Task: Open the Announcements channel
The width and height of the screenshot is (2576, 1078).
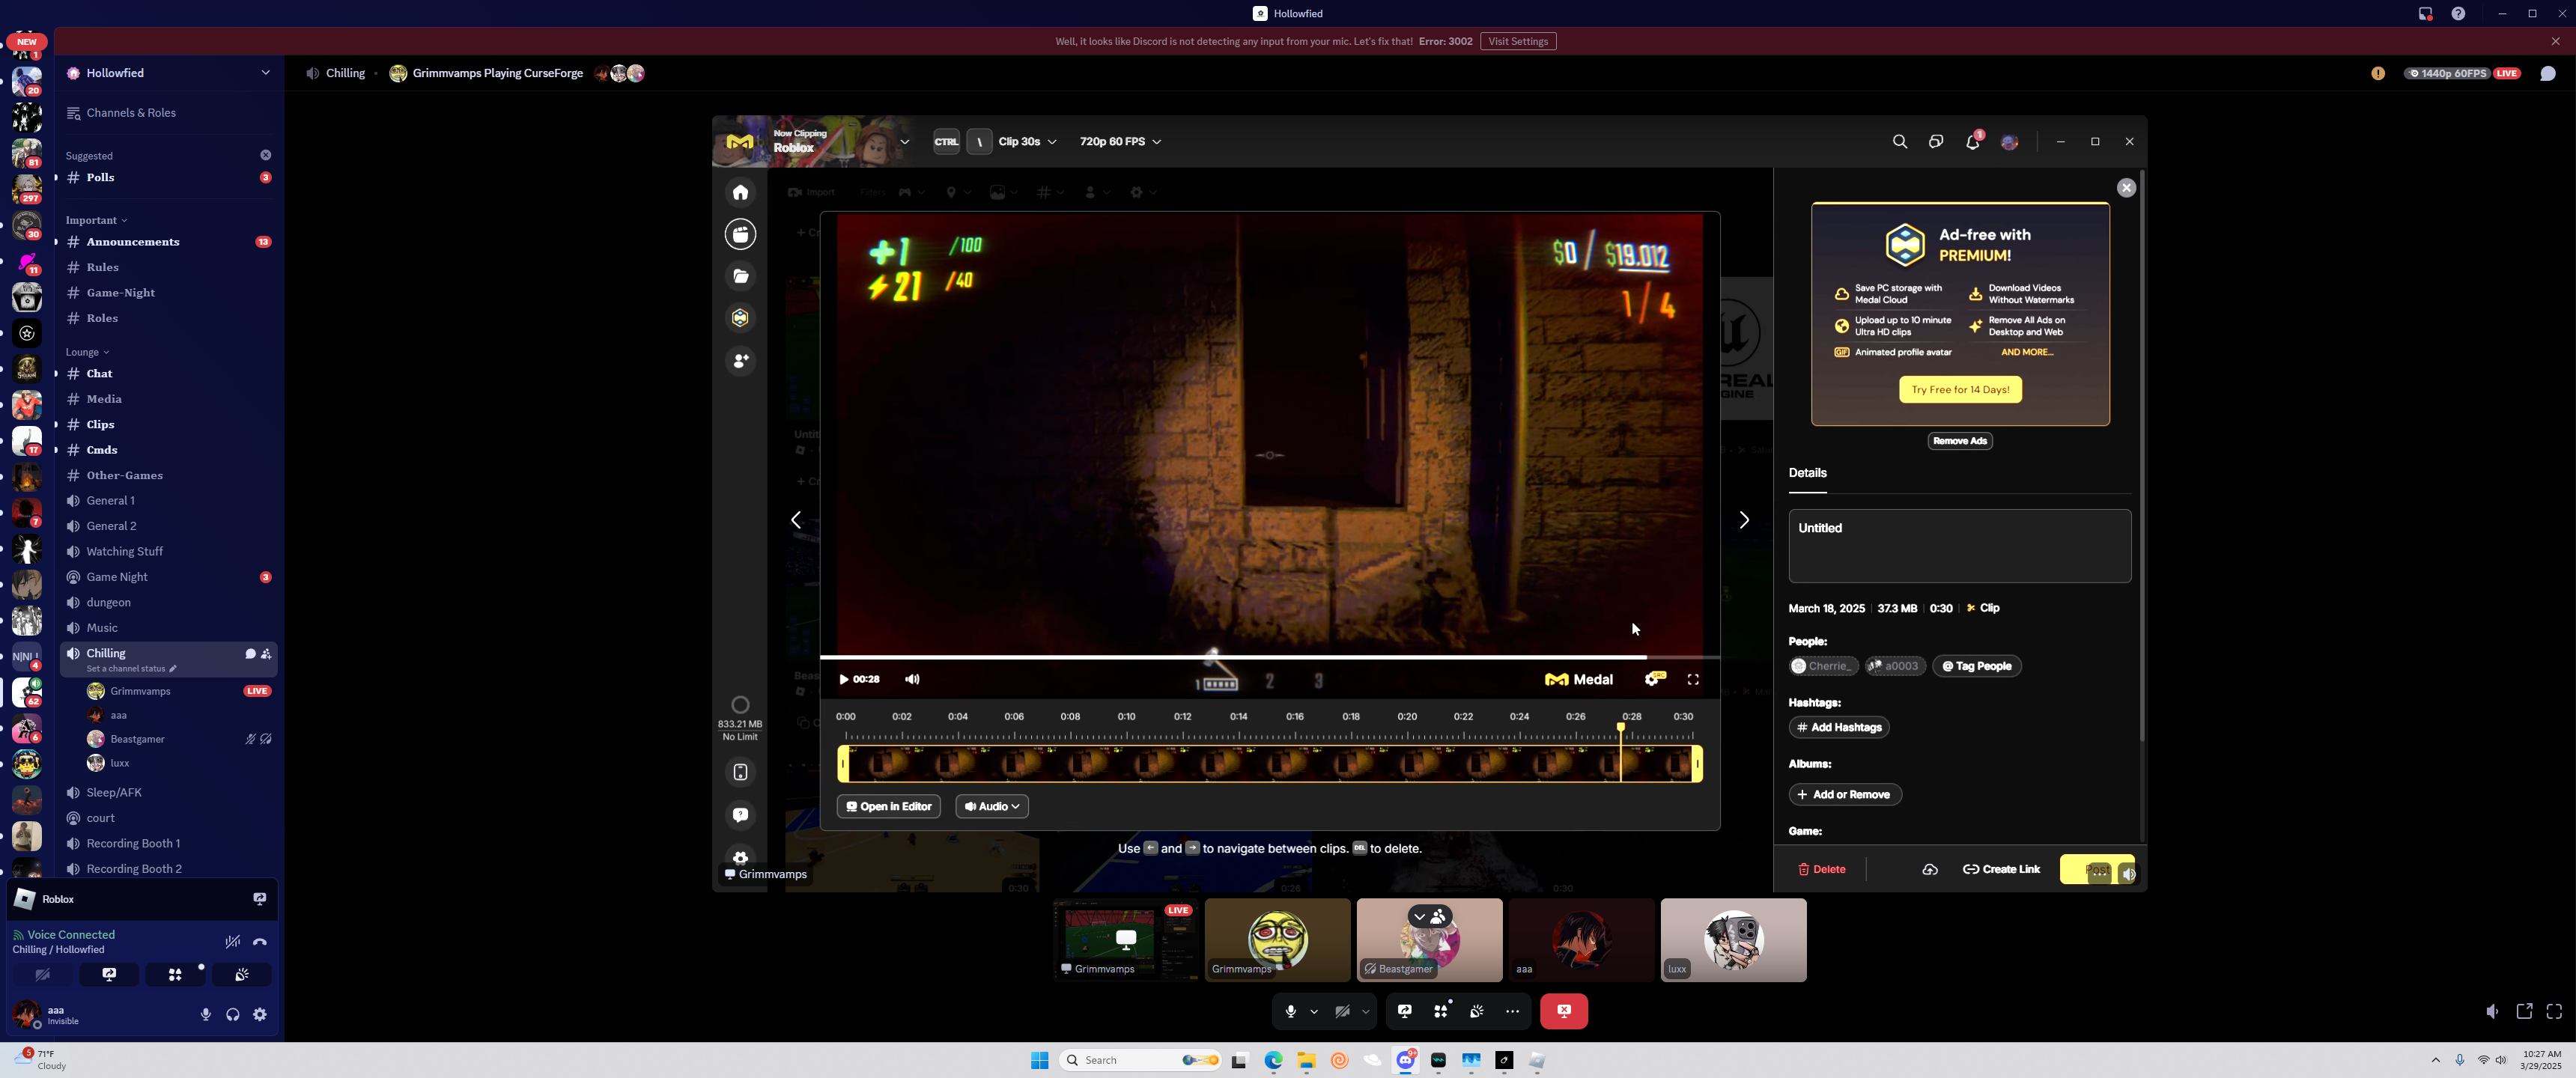Action: point(133,242)
